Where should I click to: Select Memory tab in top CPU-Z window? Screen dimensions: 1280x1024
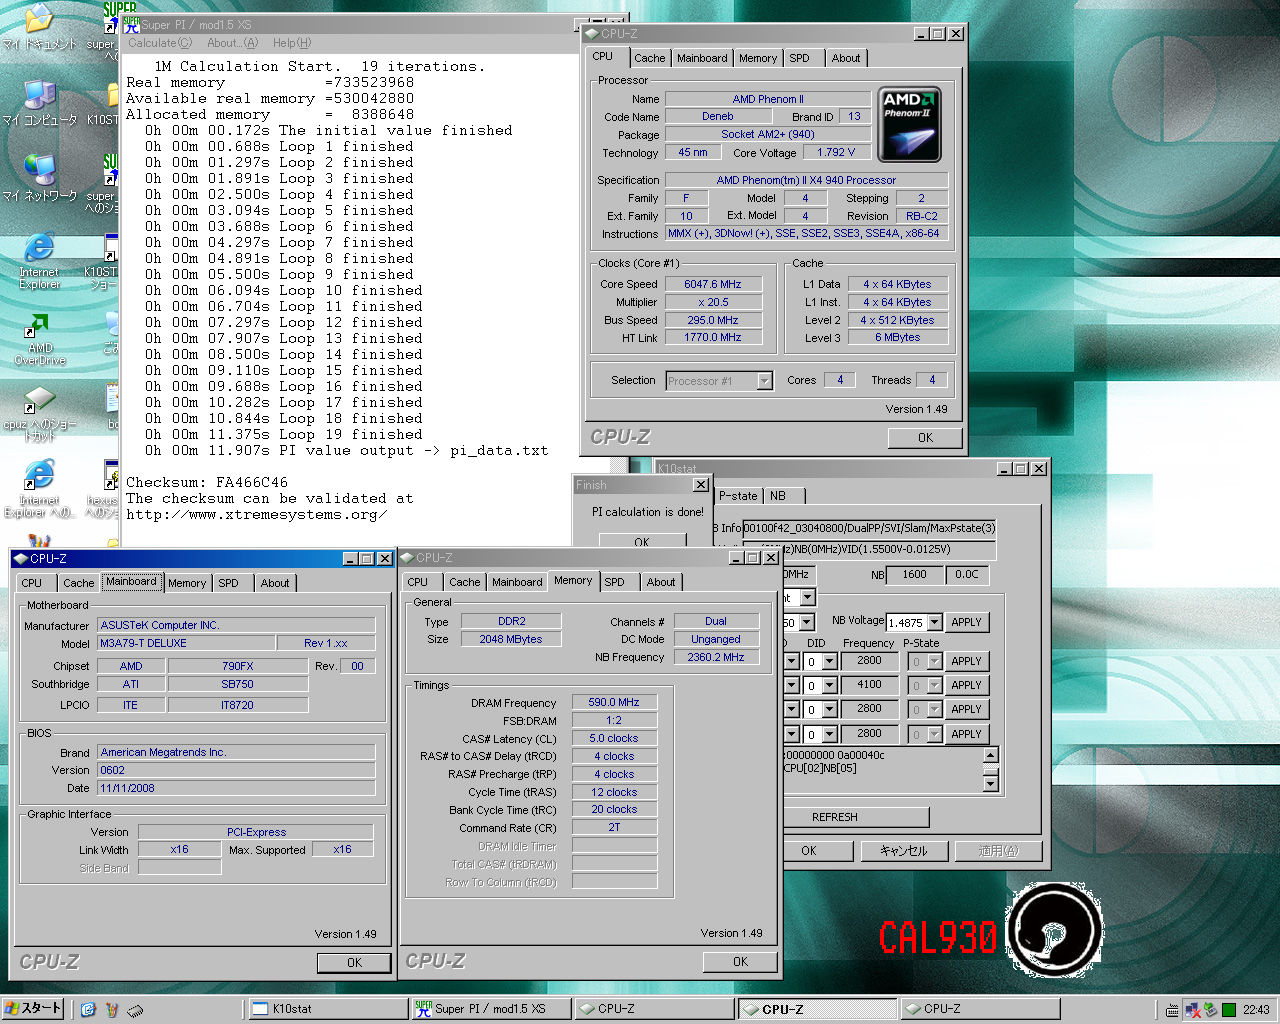point(757,58)
